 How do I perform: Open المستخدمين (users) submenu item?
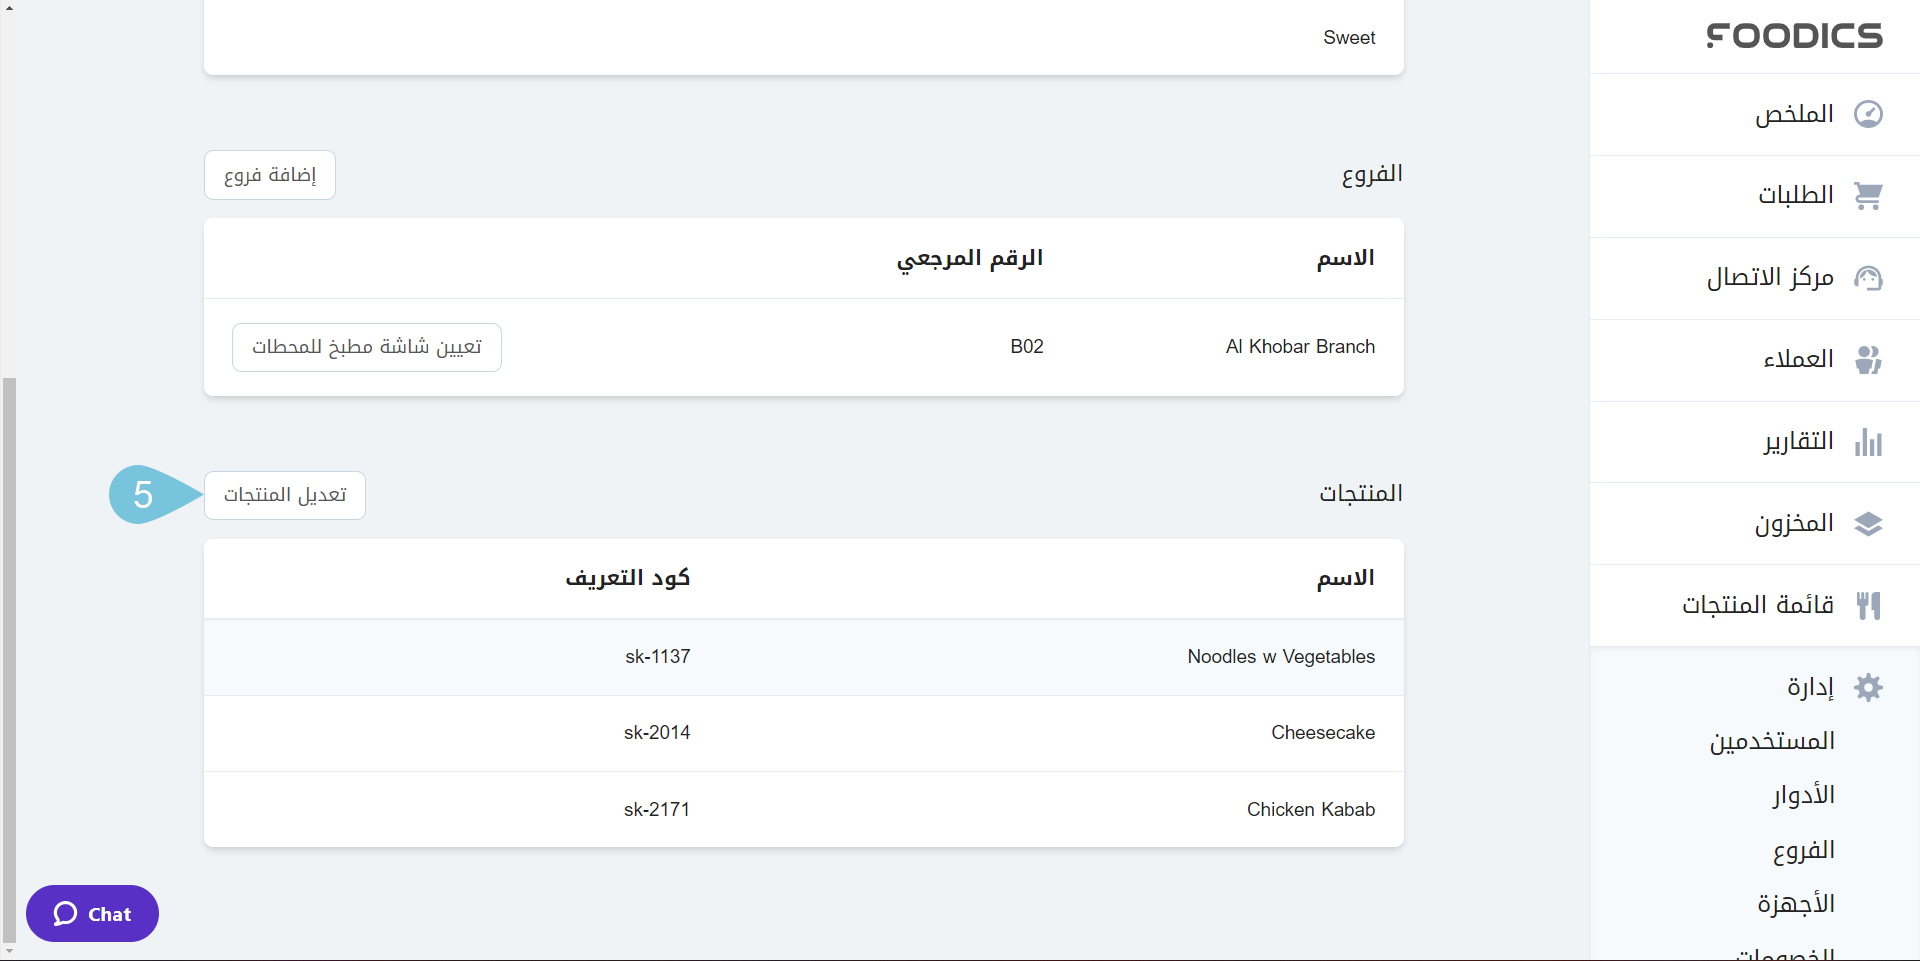point(1772,742)
